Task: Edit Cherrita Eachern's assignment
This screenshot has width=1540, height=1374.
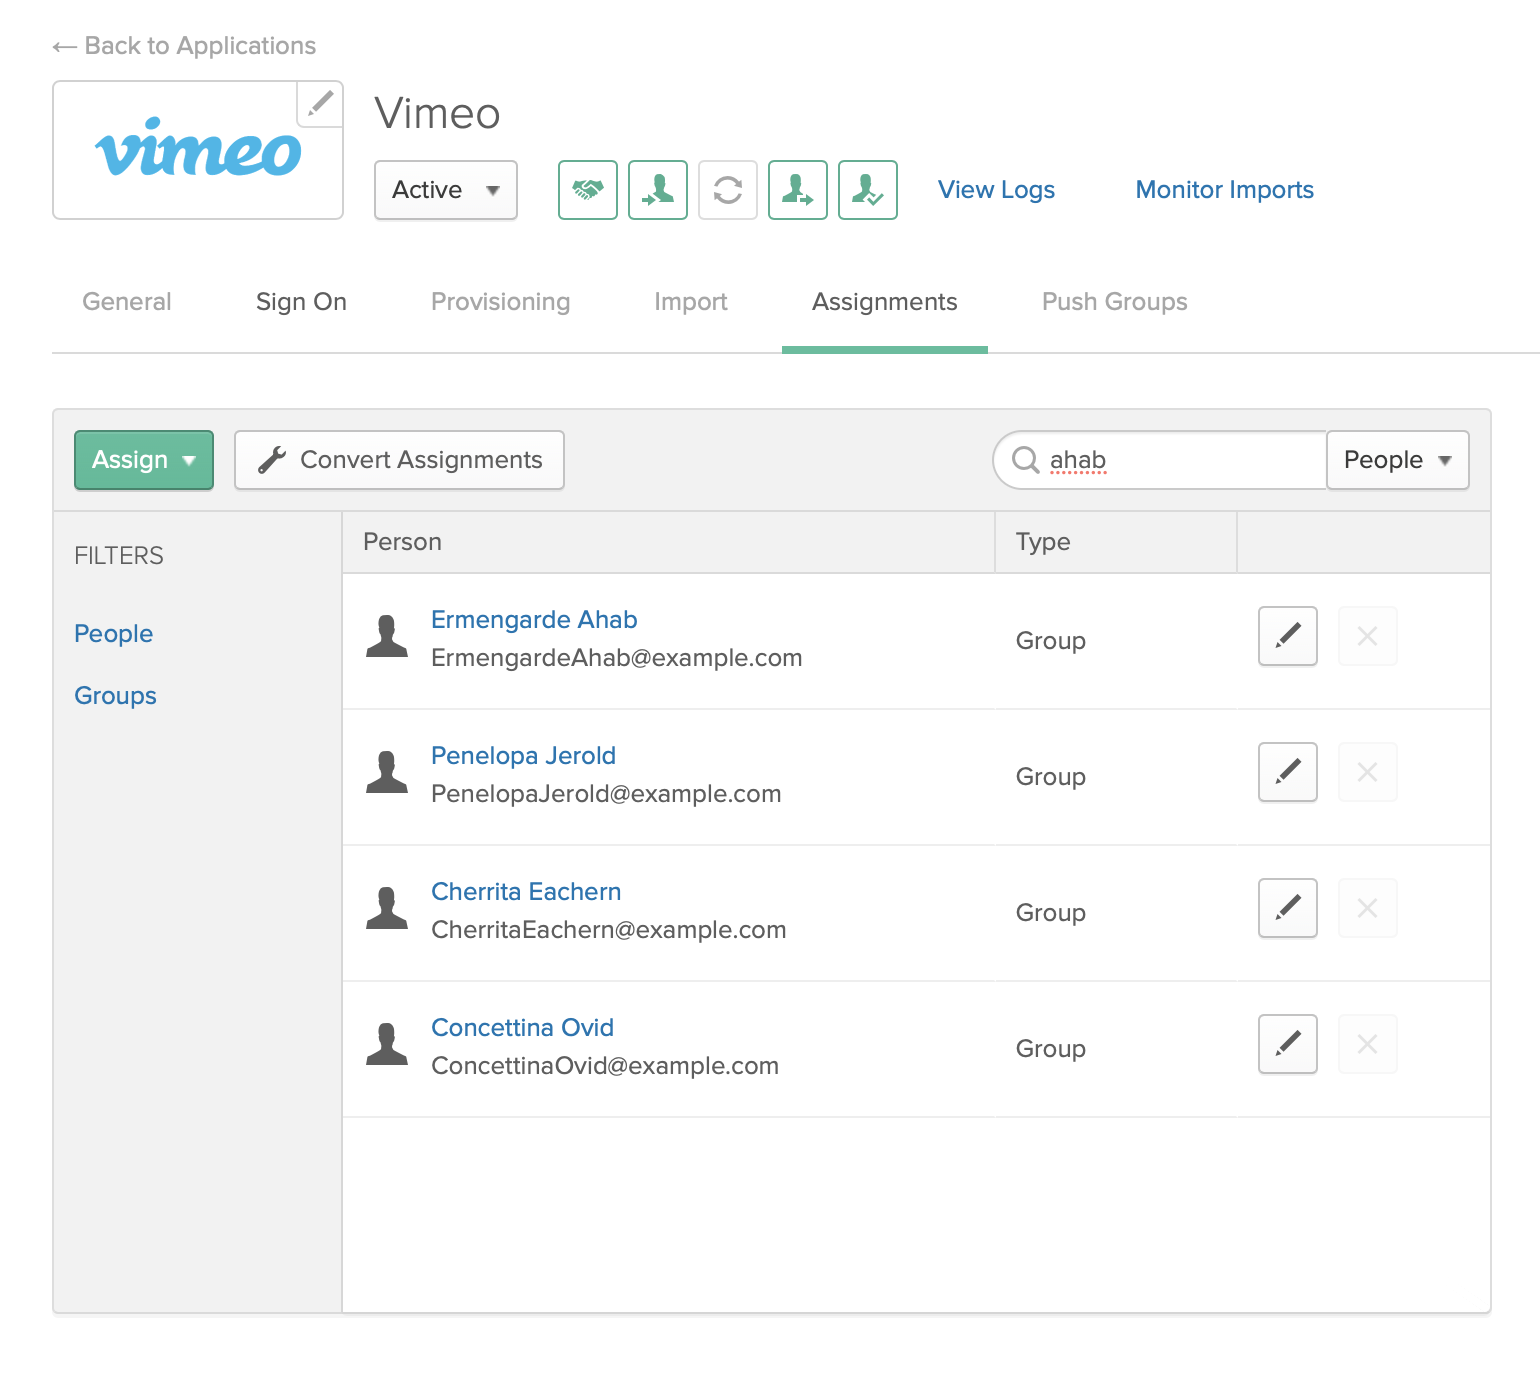Action: [x=1287, y=908]
